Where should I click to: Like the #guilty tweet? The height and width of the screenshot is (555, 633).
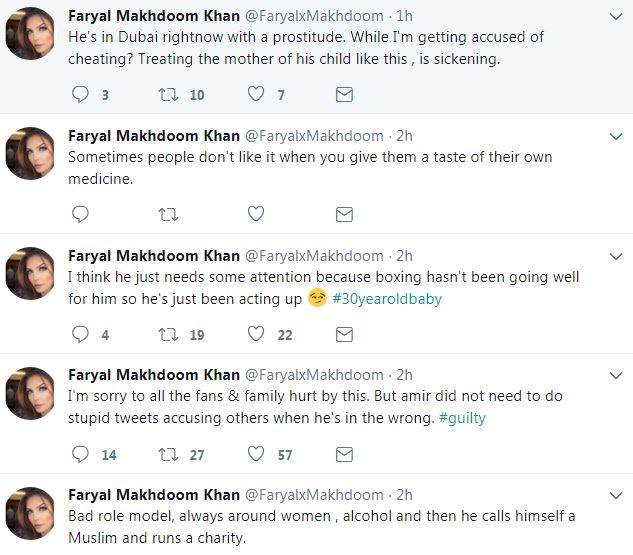click(x=256, y=454)
